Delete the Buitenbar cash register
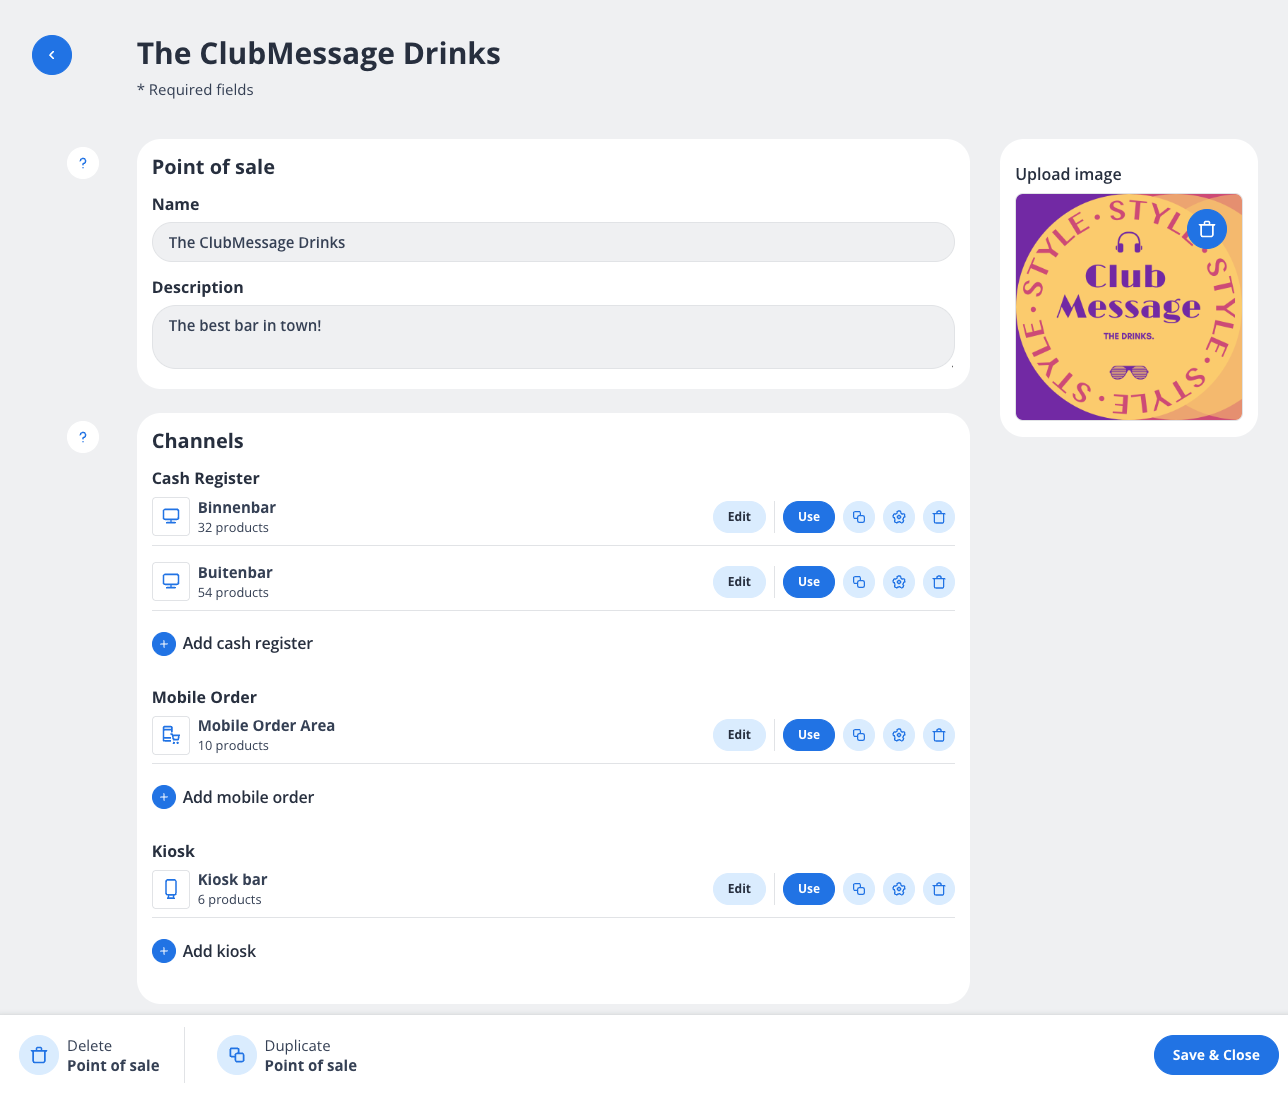This screenshot has height=1094, width=1288. [x=938, y=582]
